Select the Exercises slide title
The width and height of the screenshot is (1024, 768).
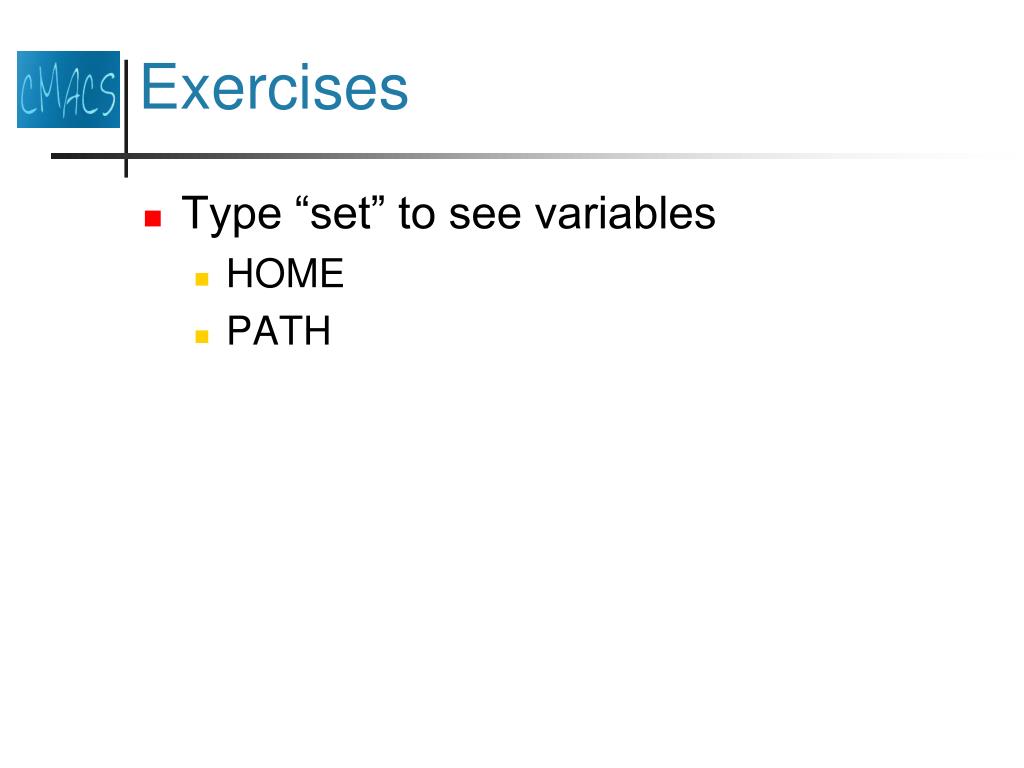tap(274, 87)
